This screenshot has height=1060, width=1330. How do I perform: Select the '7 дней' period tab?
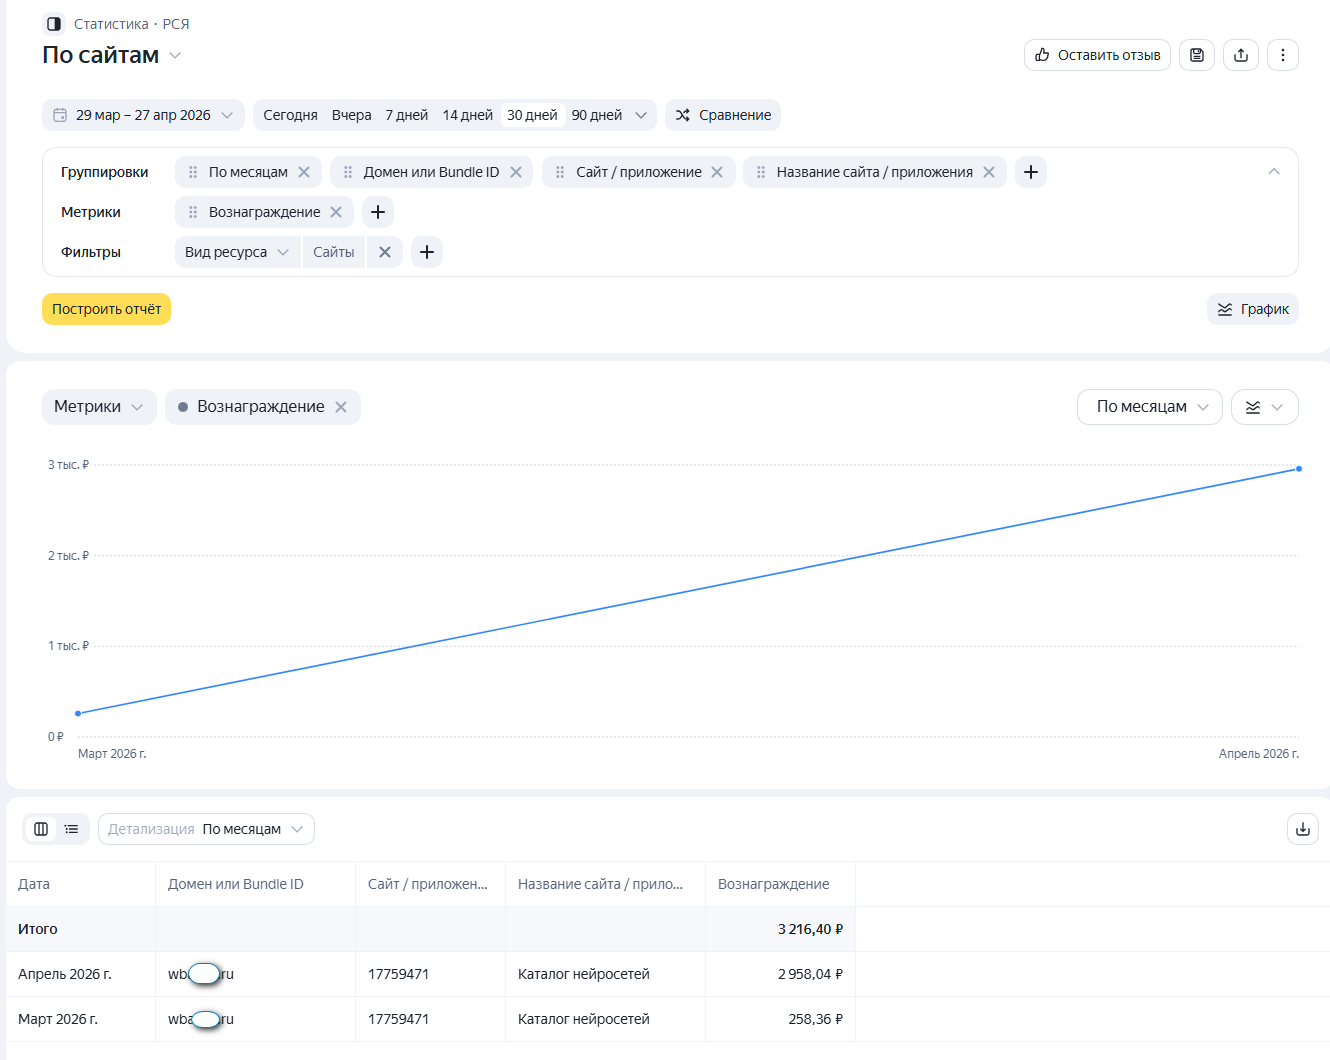pyautogui.click(x=406, y=115)
